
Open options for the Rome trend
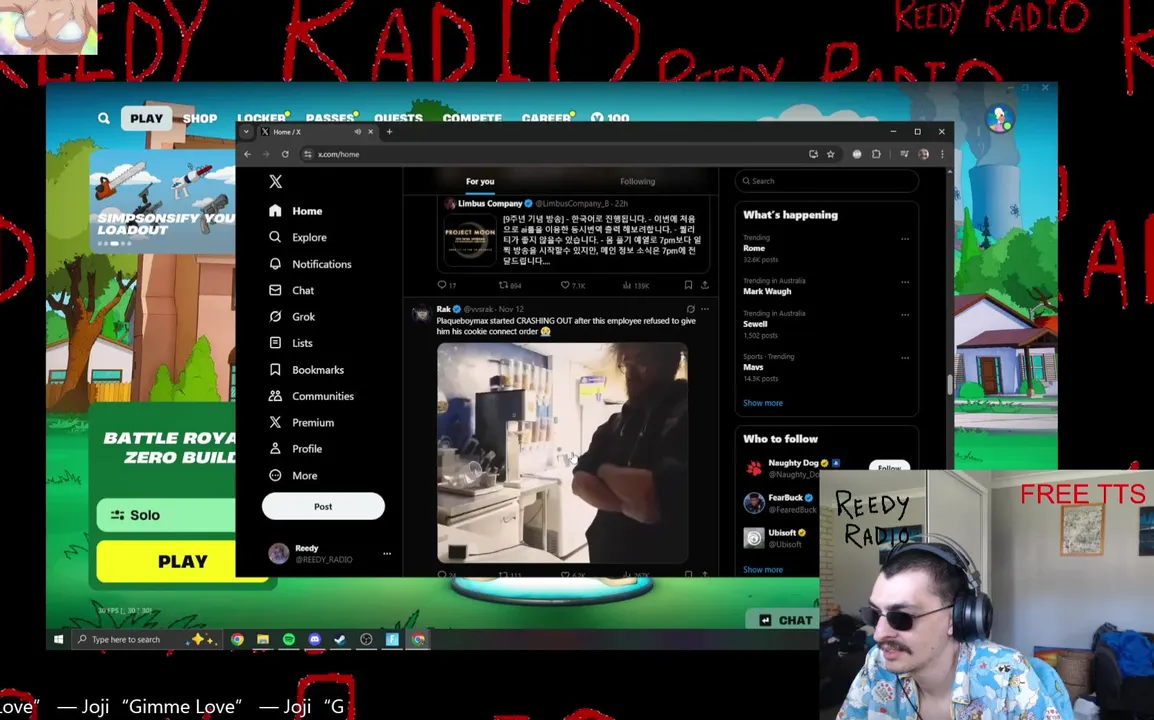point(905,239)
